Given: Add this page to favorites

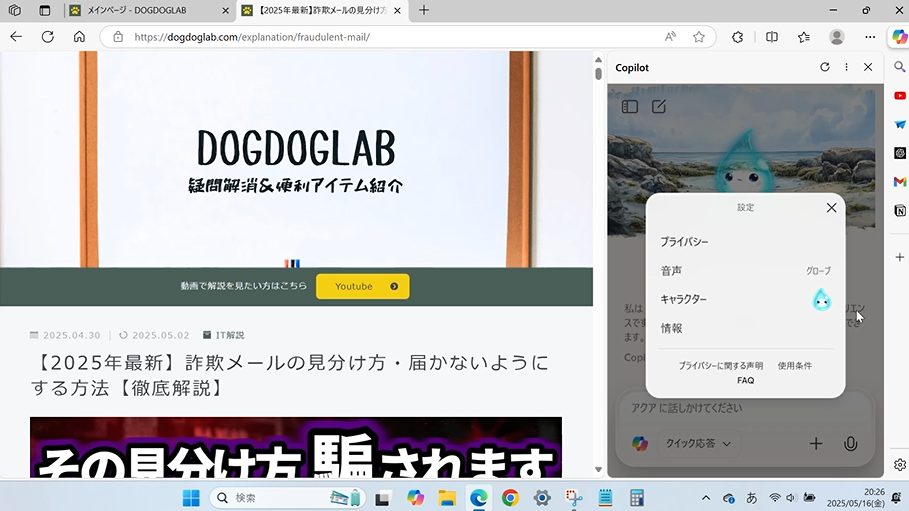Looking at the screenshot, I should [699, 36].
